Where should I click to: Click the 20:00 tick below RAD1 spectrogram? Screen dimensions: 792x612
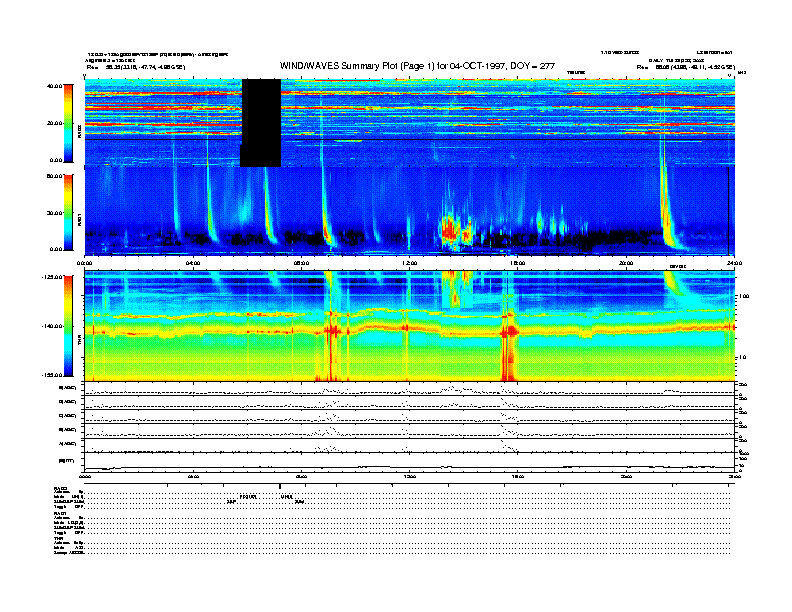click(x=626, y=263)
